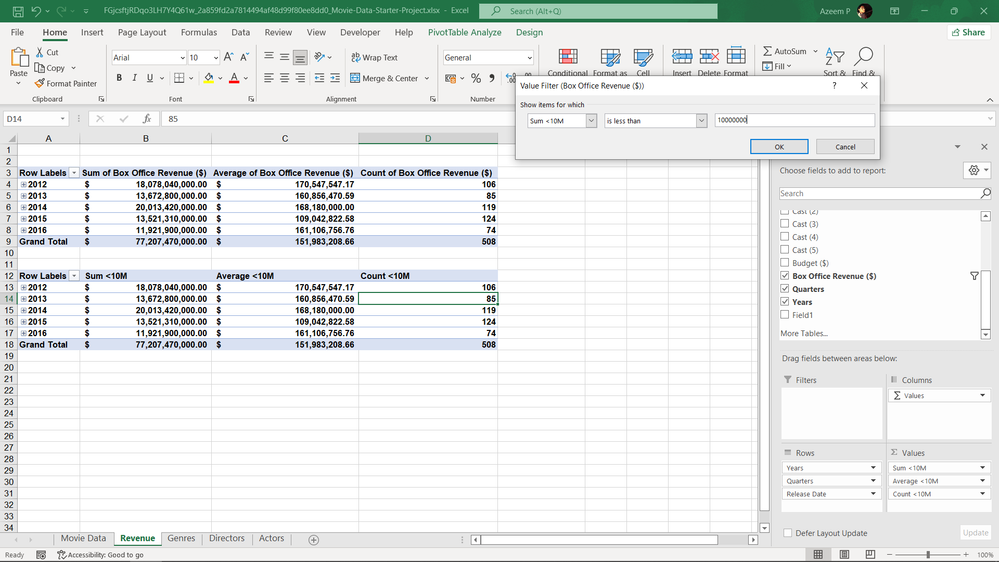Enable Defer Layout Update
Screen dimensions: 999x562
point(788,533)
